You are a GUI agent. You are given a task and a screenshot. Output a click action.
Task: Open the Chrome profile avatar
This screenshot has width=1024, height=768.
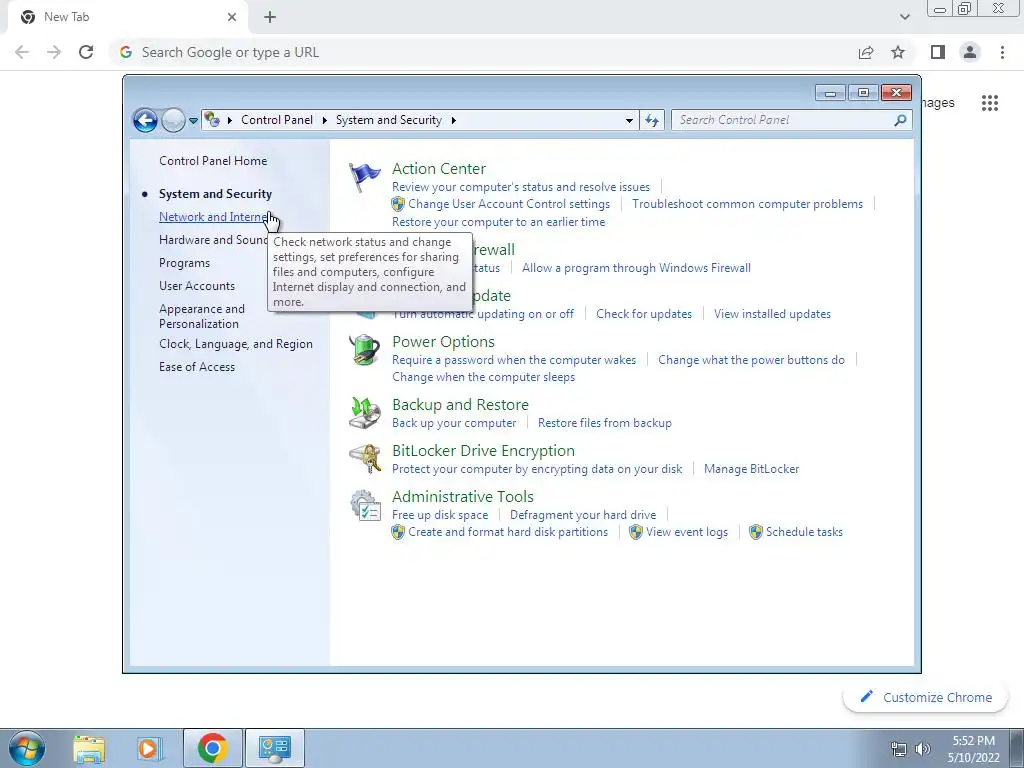tap(970, 52)
